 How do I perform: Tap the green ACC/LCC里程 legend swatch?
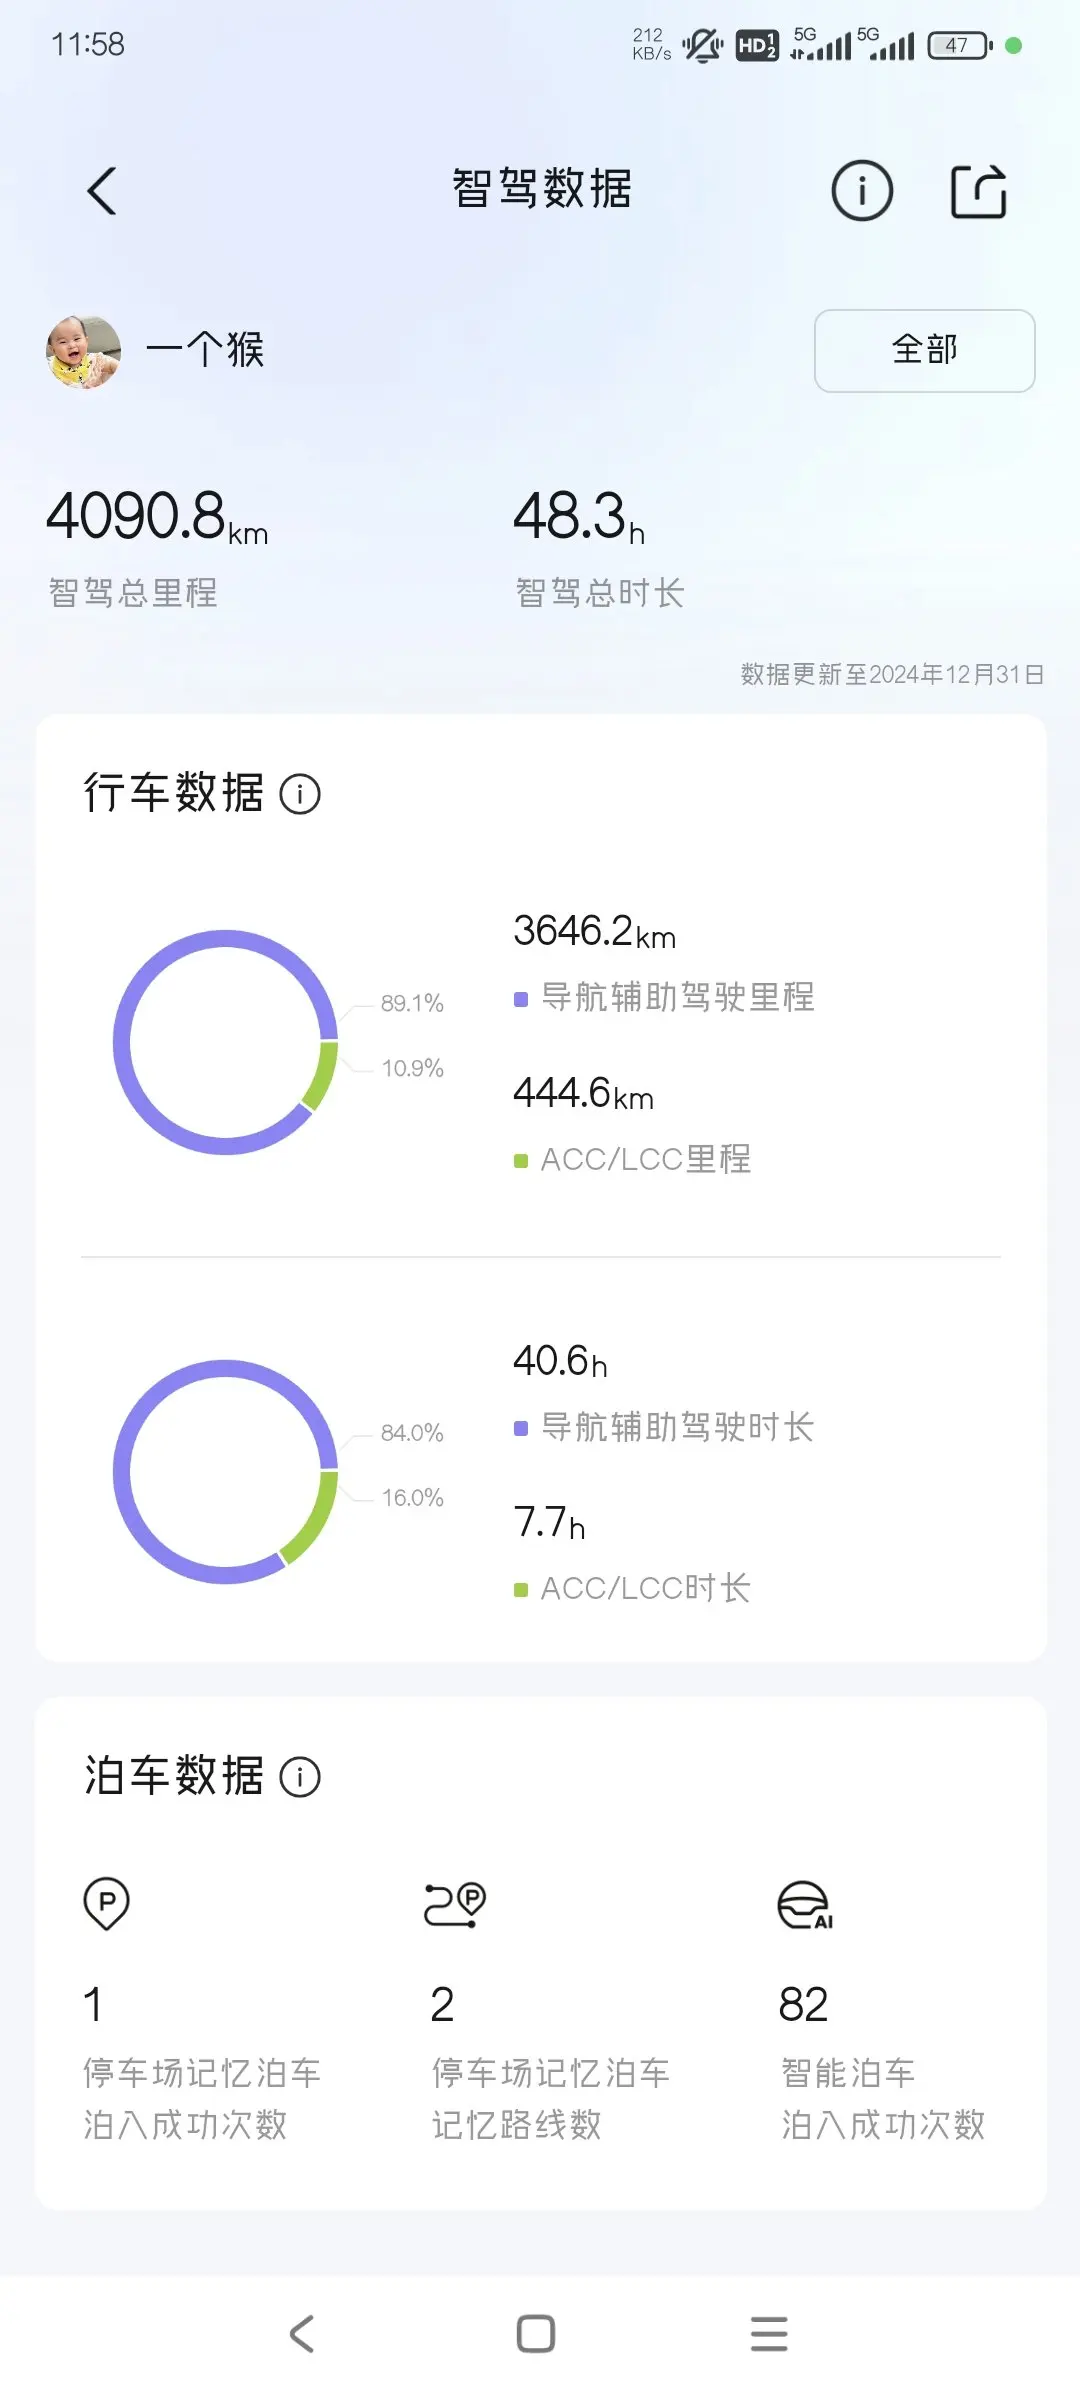click(x=521, y=1161)
